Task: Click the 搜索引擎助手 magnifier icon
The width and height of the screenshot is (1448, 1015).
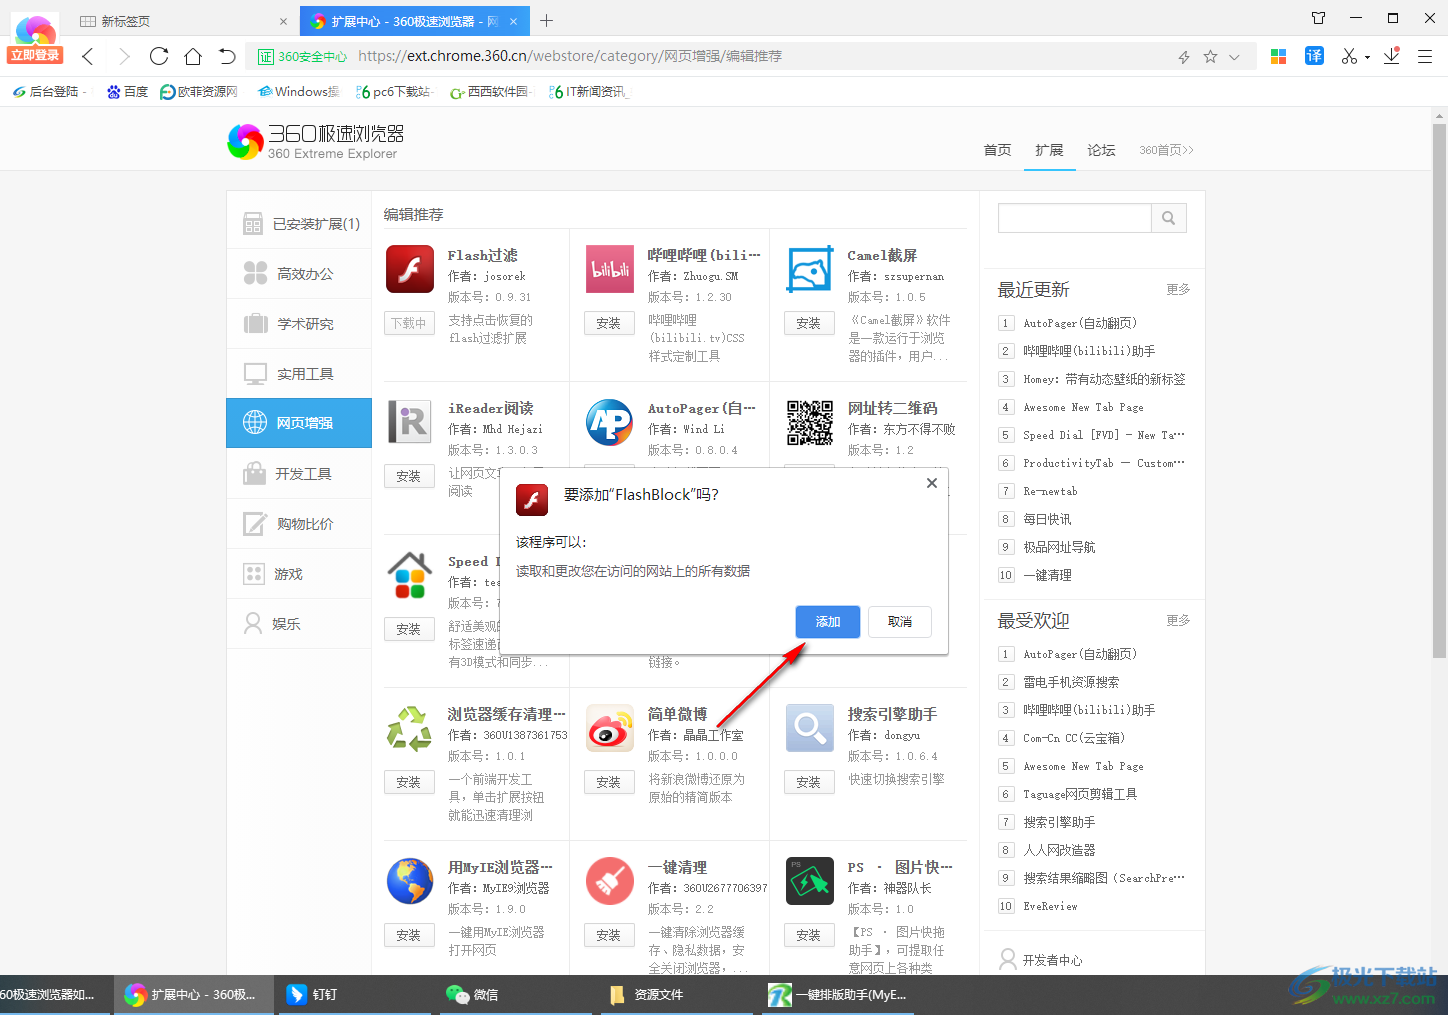Action: (x=810, y=729)
